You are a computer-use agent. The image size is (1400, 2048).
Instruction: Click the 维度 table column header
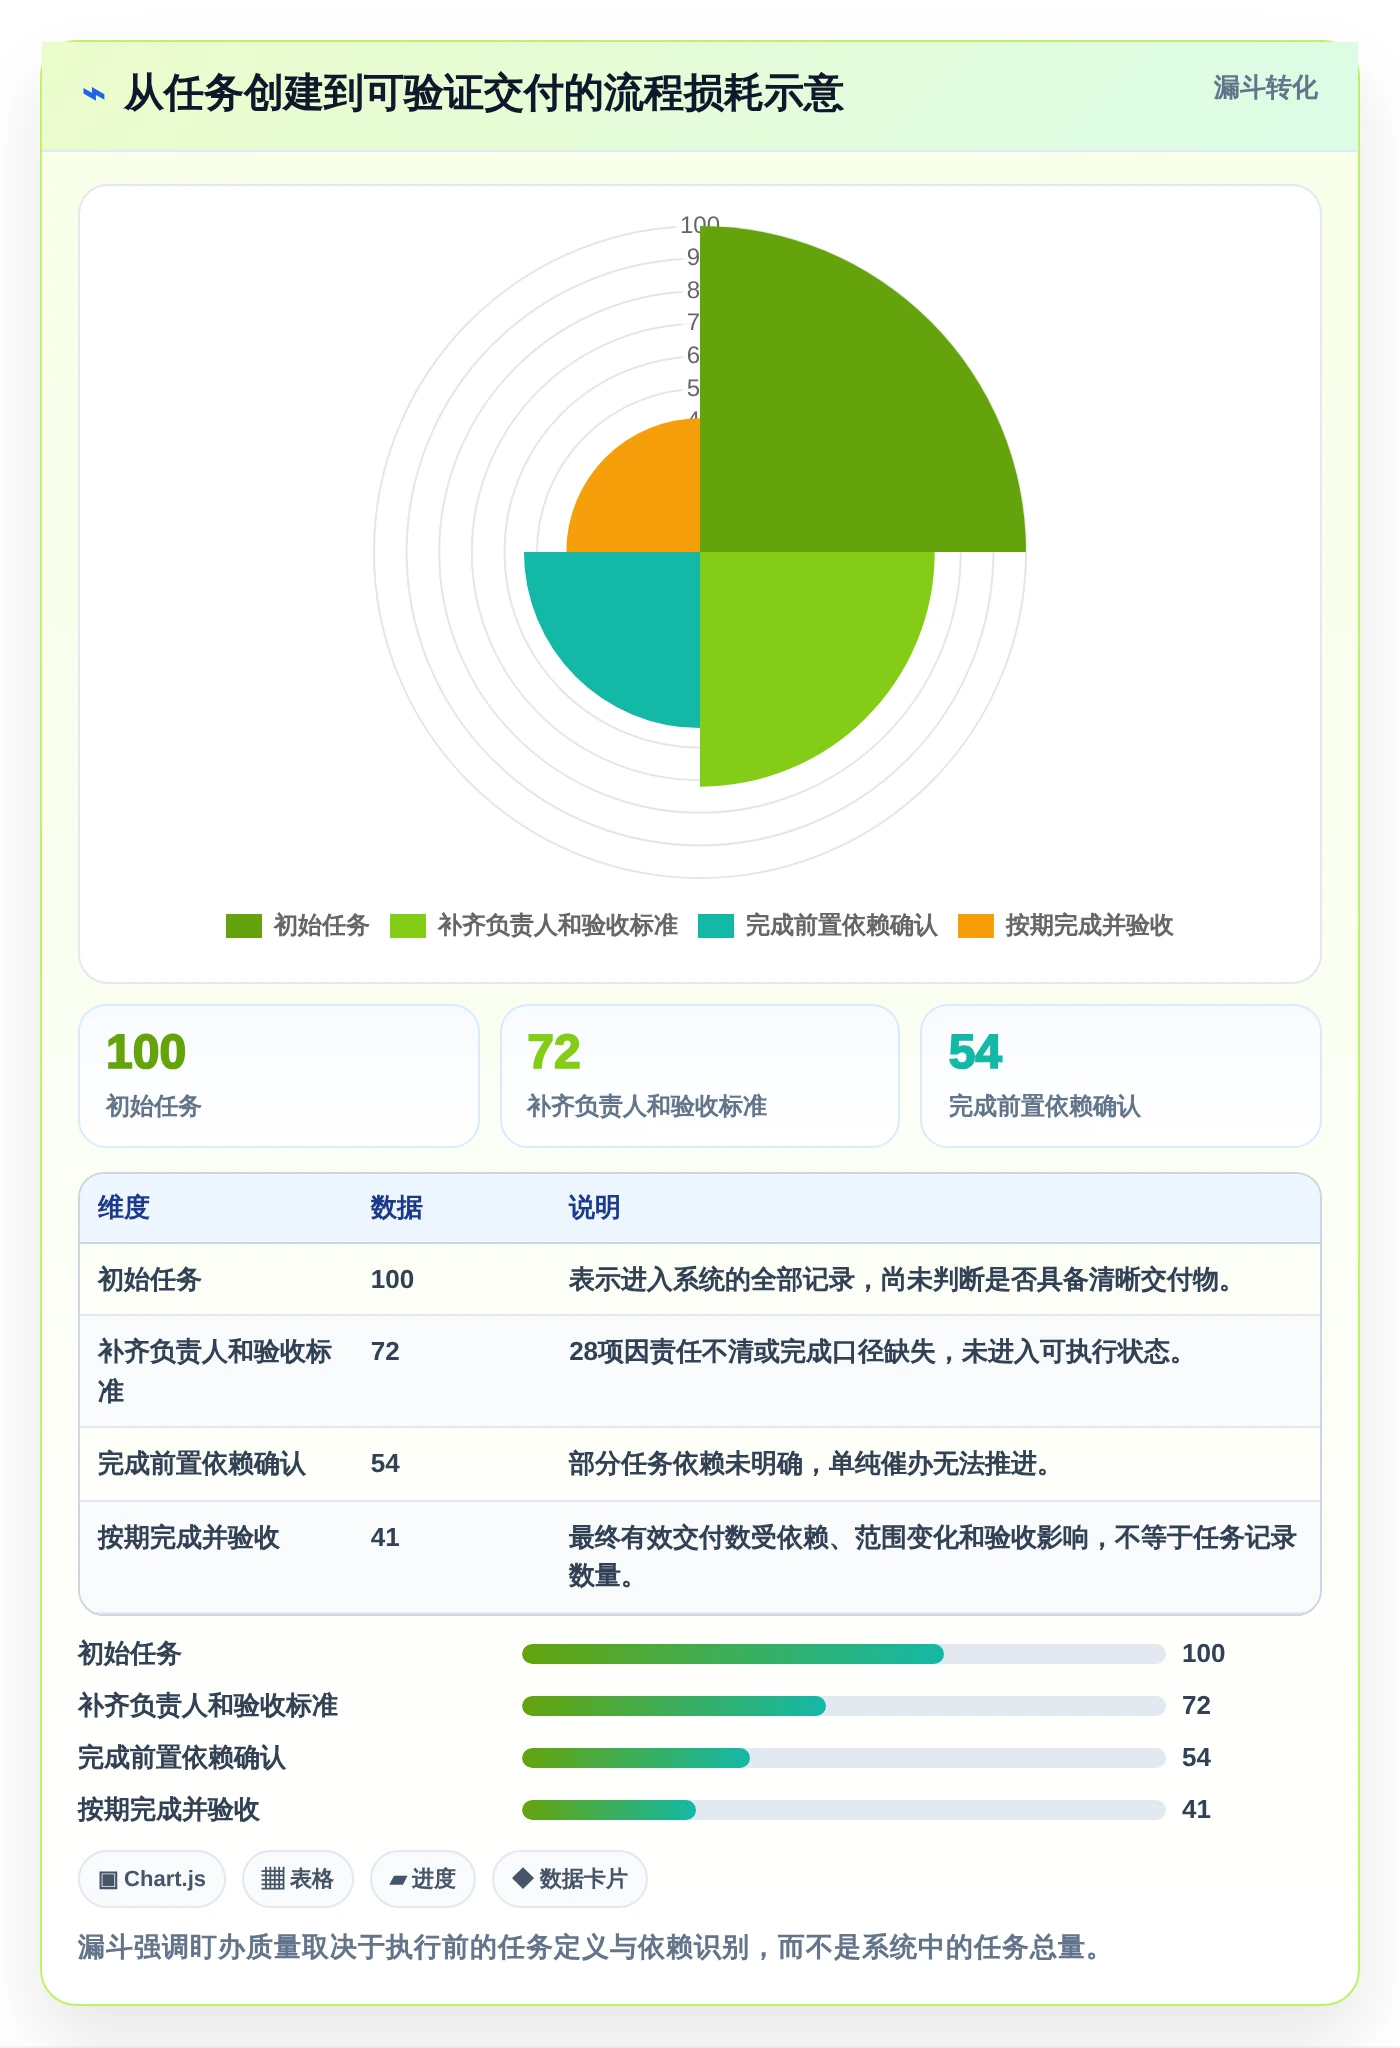click(x=124, y=1208)
